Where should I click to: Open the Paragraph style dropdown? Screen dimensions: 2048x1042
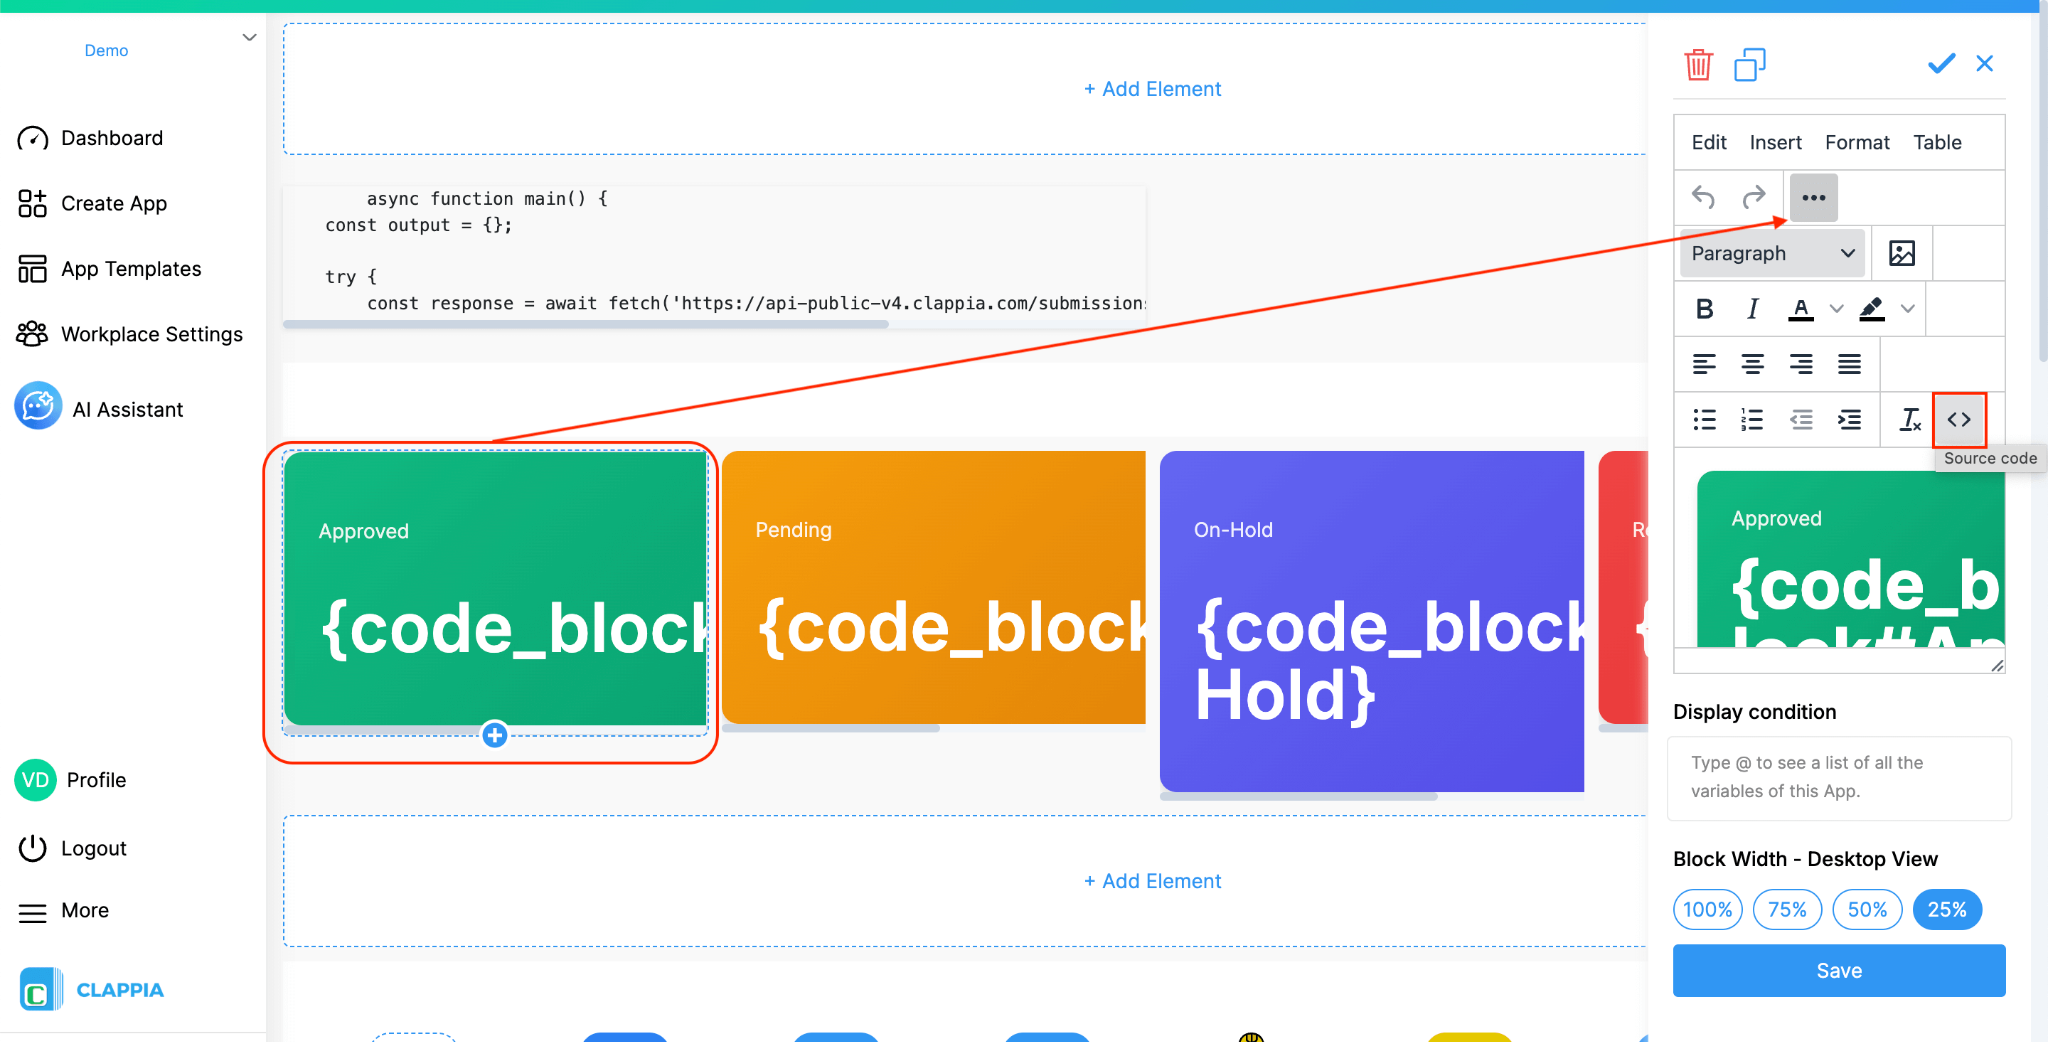coord(1771,253)
